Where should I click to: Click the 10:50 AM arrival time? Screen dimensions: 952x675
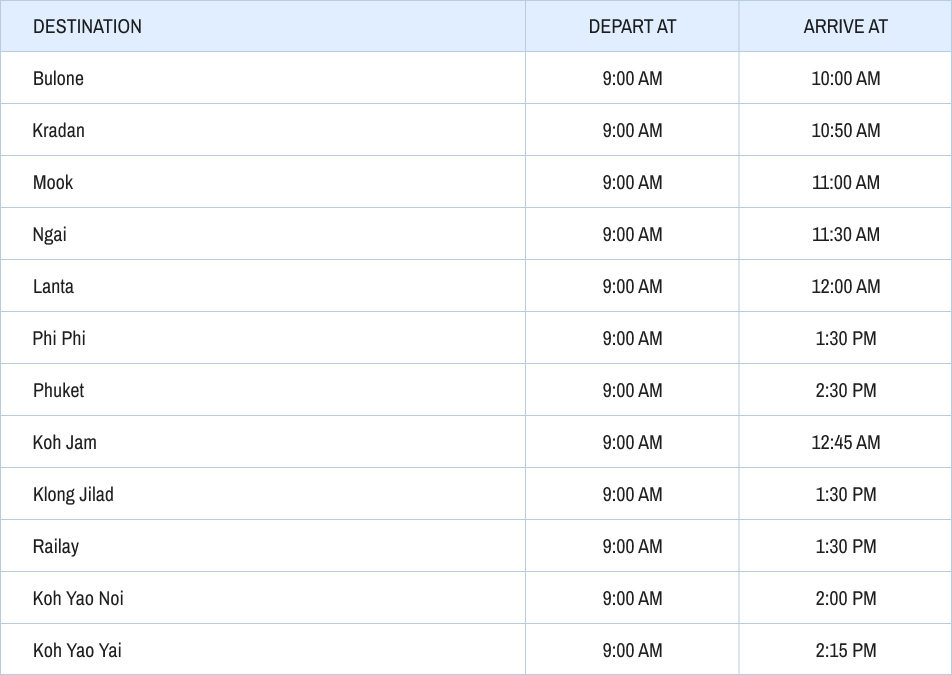coord(846,130)
